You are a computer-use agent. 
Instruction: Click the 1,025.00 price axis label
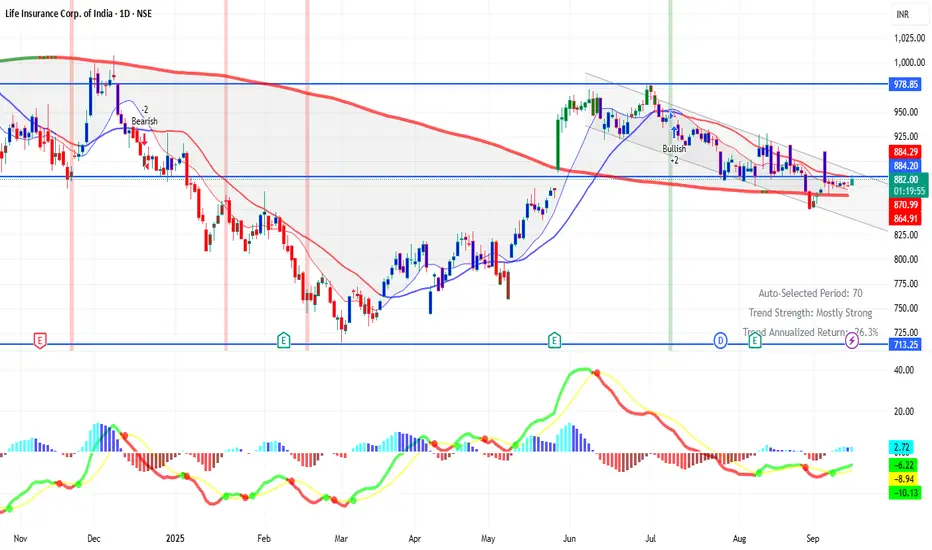909,38
